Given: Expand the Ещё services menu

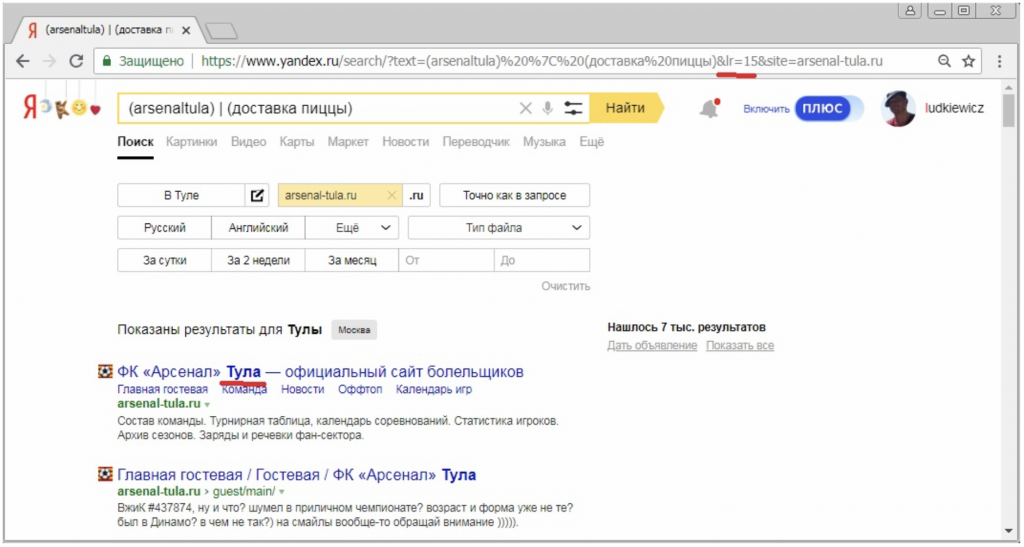Looking at the screenshot, I should pyautogui.click(x=592, y=142).
